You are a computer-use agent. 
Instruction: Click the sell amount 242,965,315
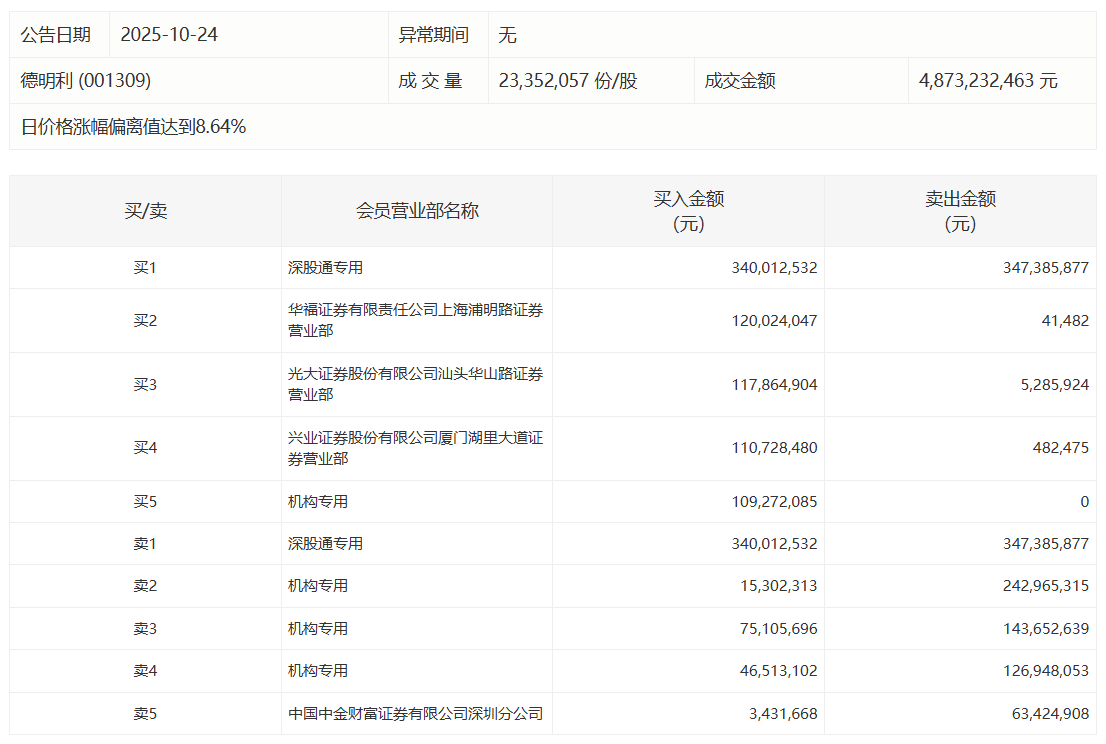(1038, 586)
